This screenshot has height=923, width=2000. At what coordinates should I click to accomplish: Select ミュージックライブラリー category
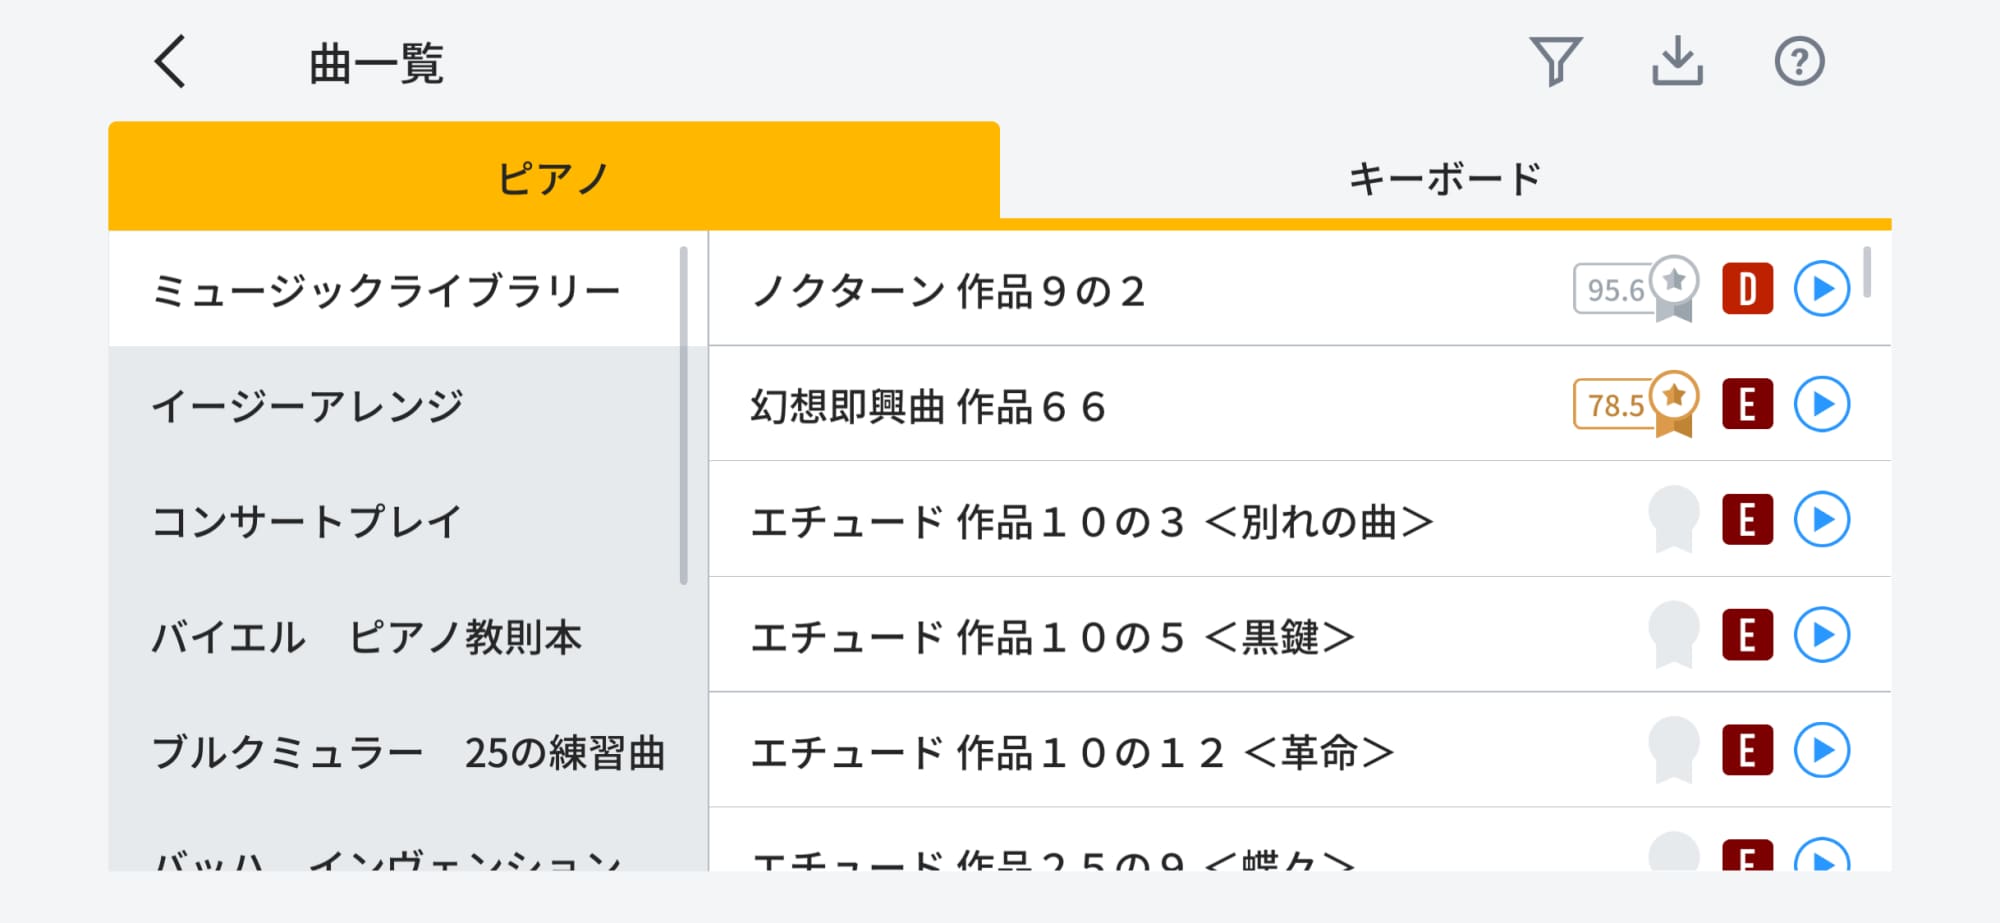point(386,291)
